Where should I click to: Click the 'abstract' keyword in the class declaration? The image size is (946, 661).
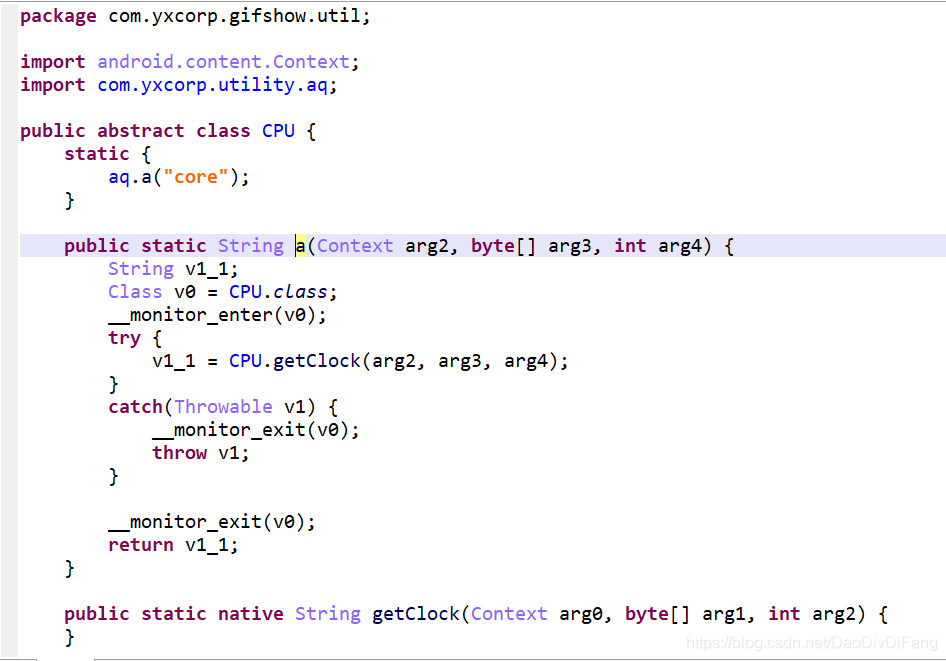[140, 131]
